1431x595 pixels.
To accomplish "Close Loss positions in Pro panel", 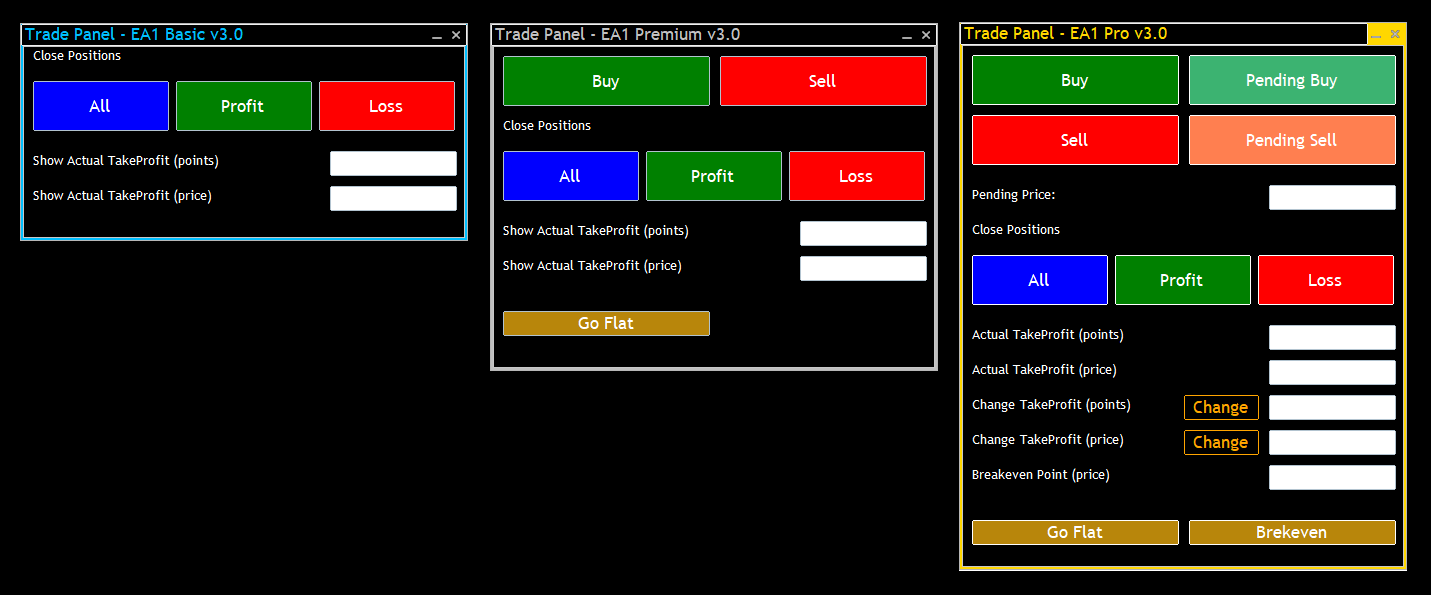I will coord(1325,280).
